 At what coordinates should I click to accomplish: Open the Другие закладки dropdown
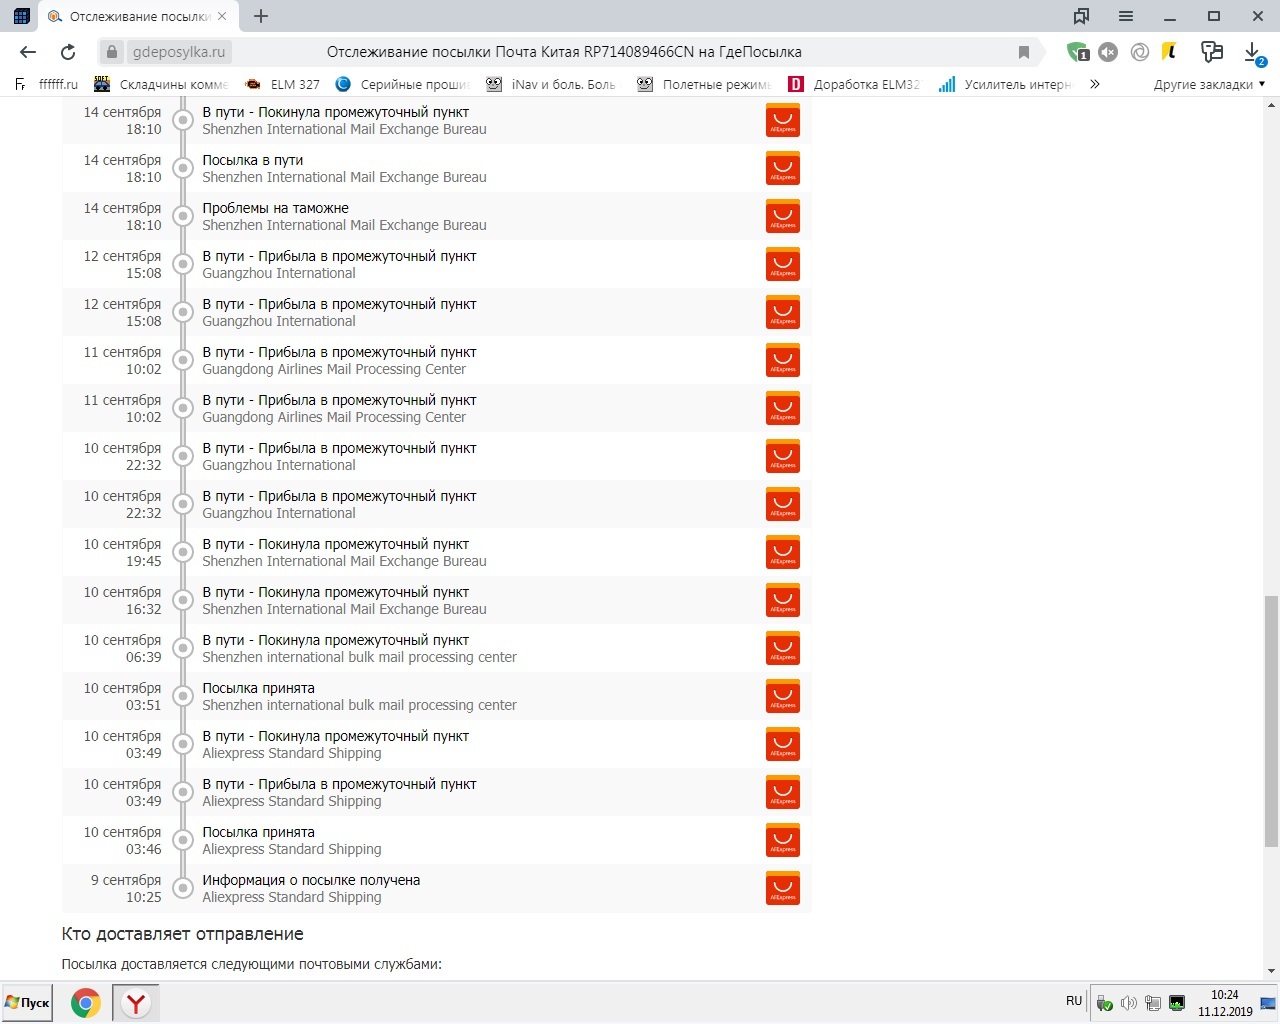[x=1209, y=84]
